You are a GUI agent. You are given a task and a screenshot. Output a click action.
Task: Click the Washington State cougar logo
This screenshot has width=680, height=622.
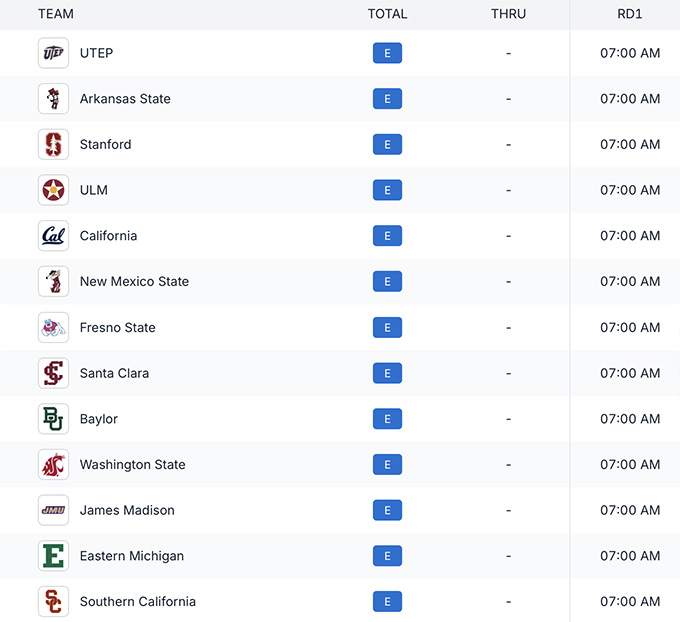[53, 465]
